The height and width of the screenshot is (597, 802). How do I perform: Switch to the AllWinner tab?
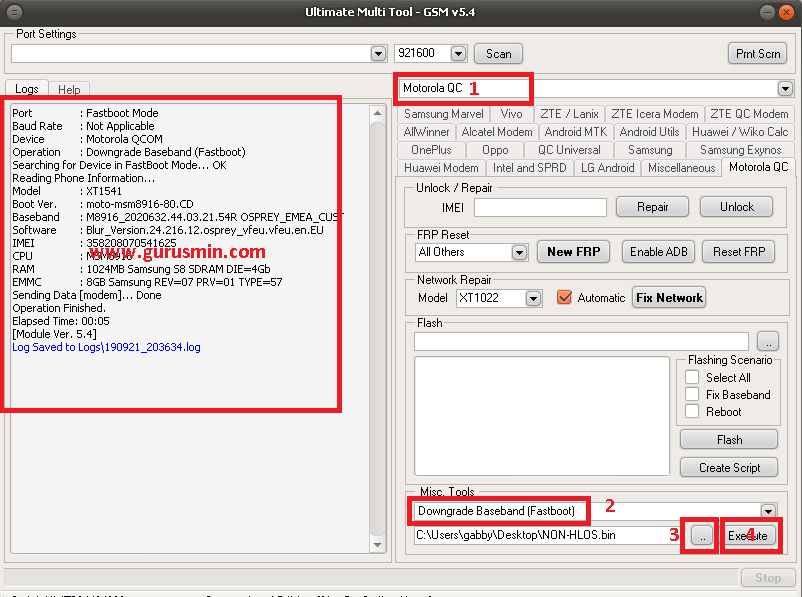(x=426, y=132)
